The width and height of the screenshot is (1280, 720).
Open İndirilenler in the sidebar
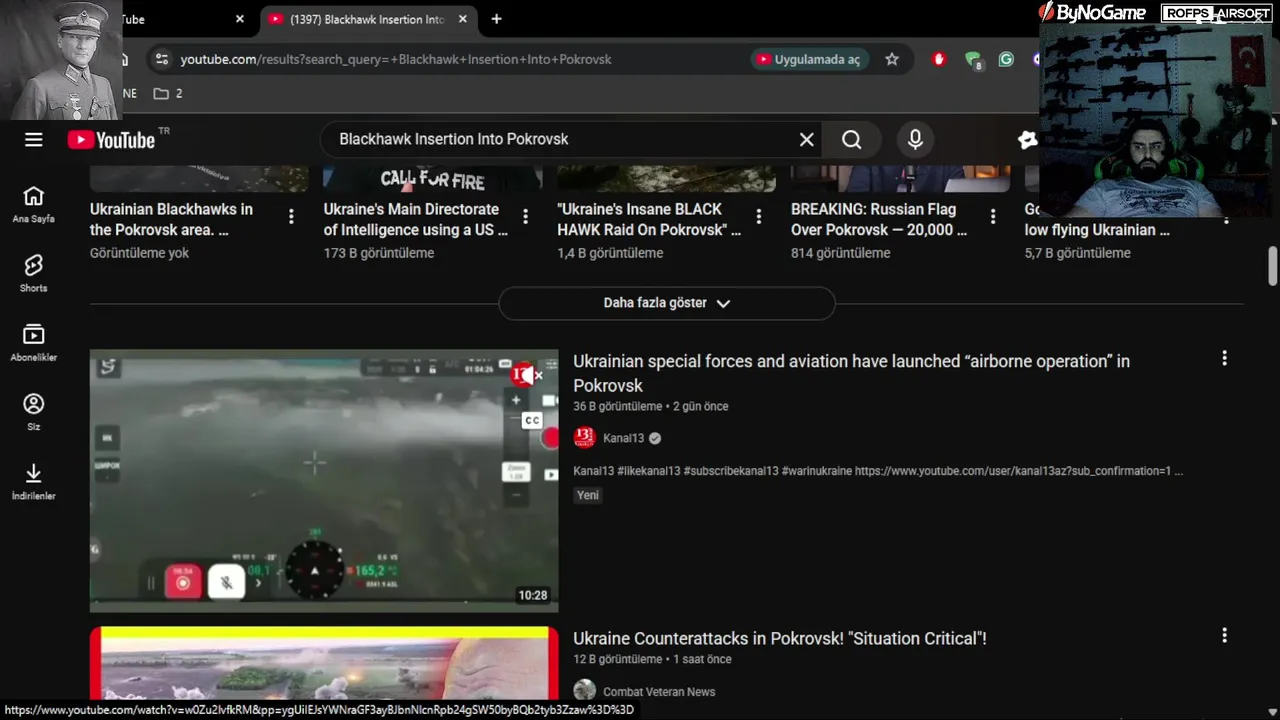click(x=34, y=481)
